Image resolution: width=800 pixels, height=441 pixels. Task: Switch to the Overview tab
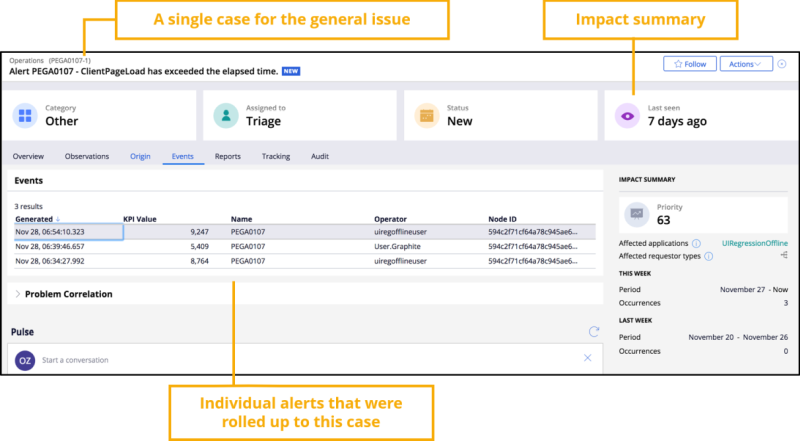coord(28,156)
